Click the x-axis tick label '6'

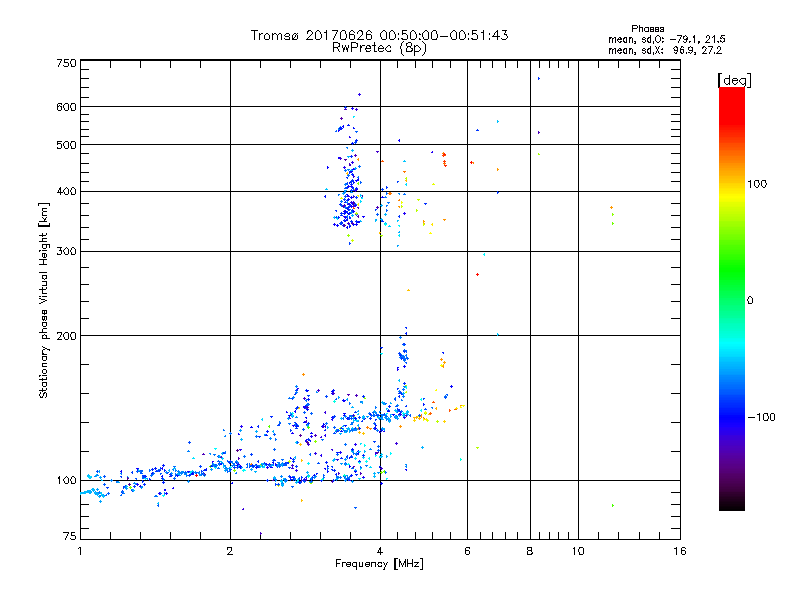[467, 551]
